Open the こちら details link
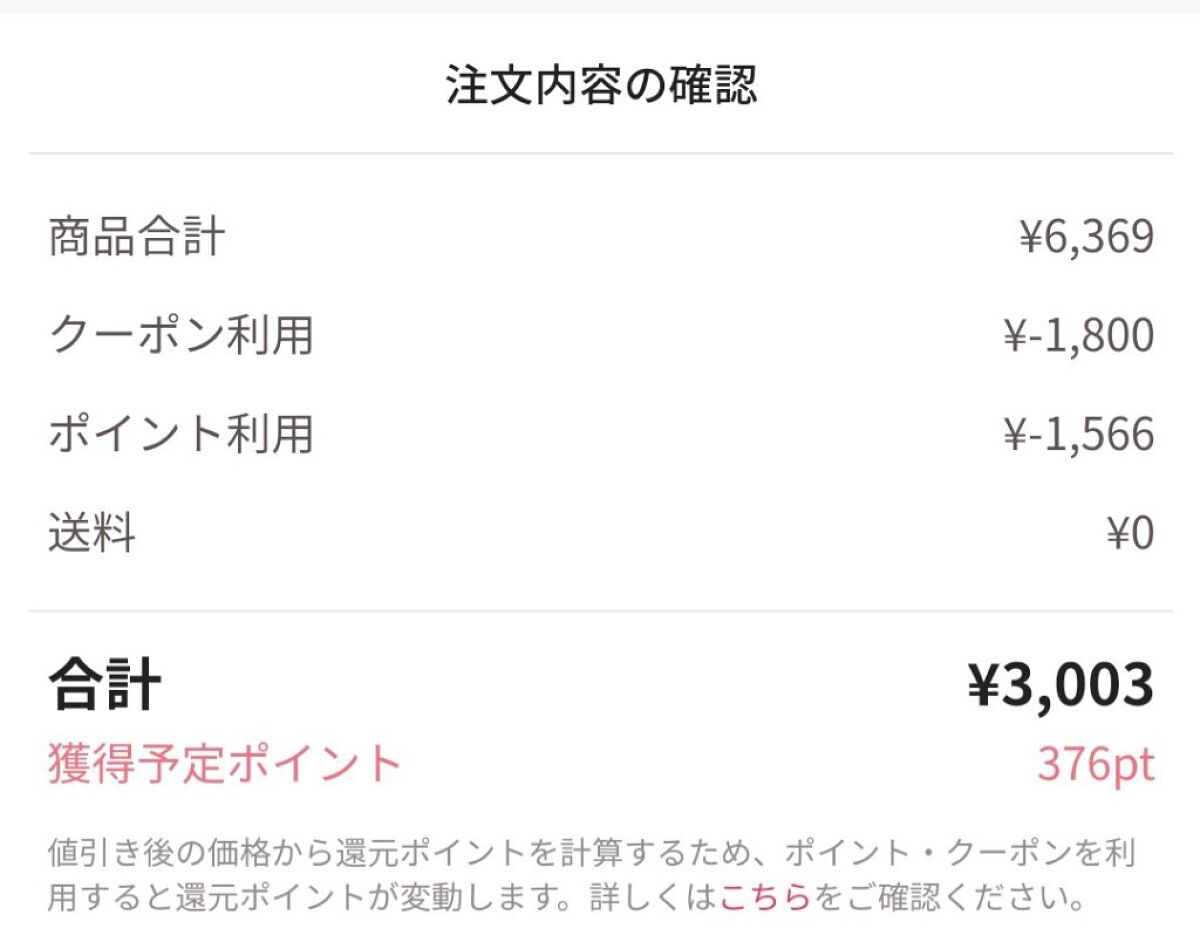 click(x=764, y=897)
